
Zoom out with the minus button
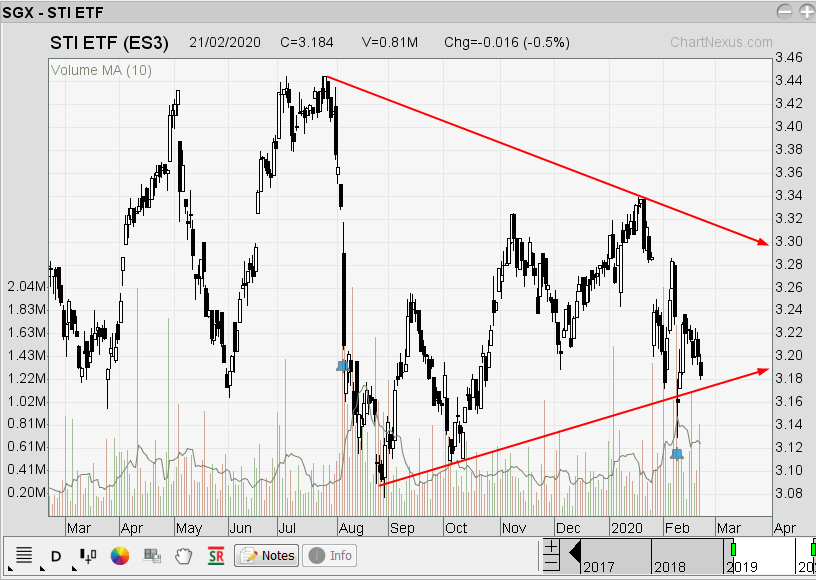(551, 563)
